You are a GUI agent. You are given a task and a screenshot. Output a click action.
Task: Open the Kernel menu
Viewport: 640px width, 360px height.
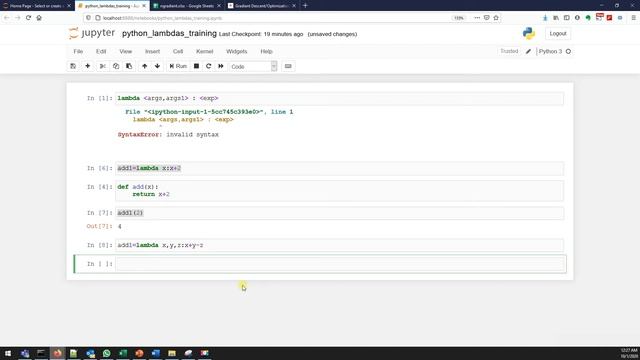click(204, 51)
